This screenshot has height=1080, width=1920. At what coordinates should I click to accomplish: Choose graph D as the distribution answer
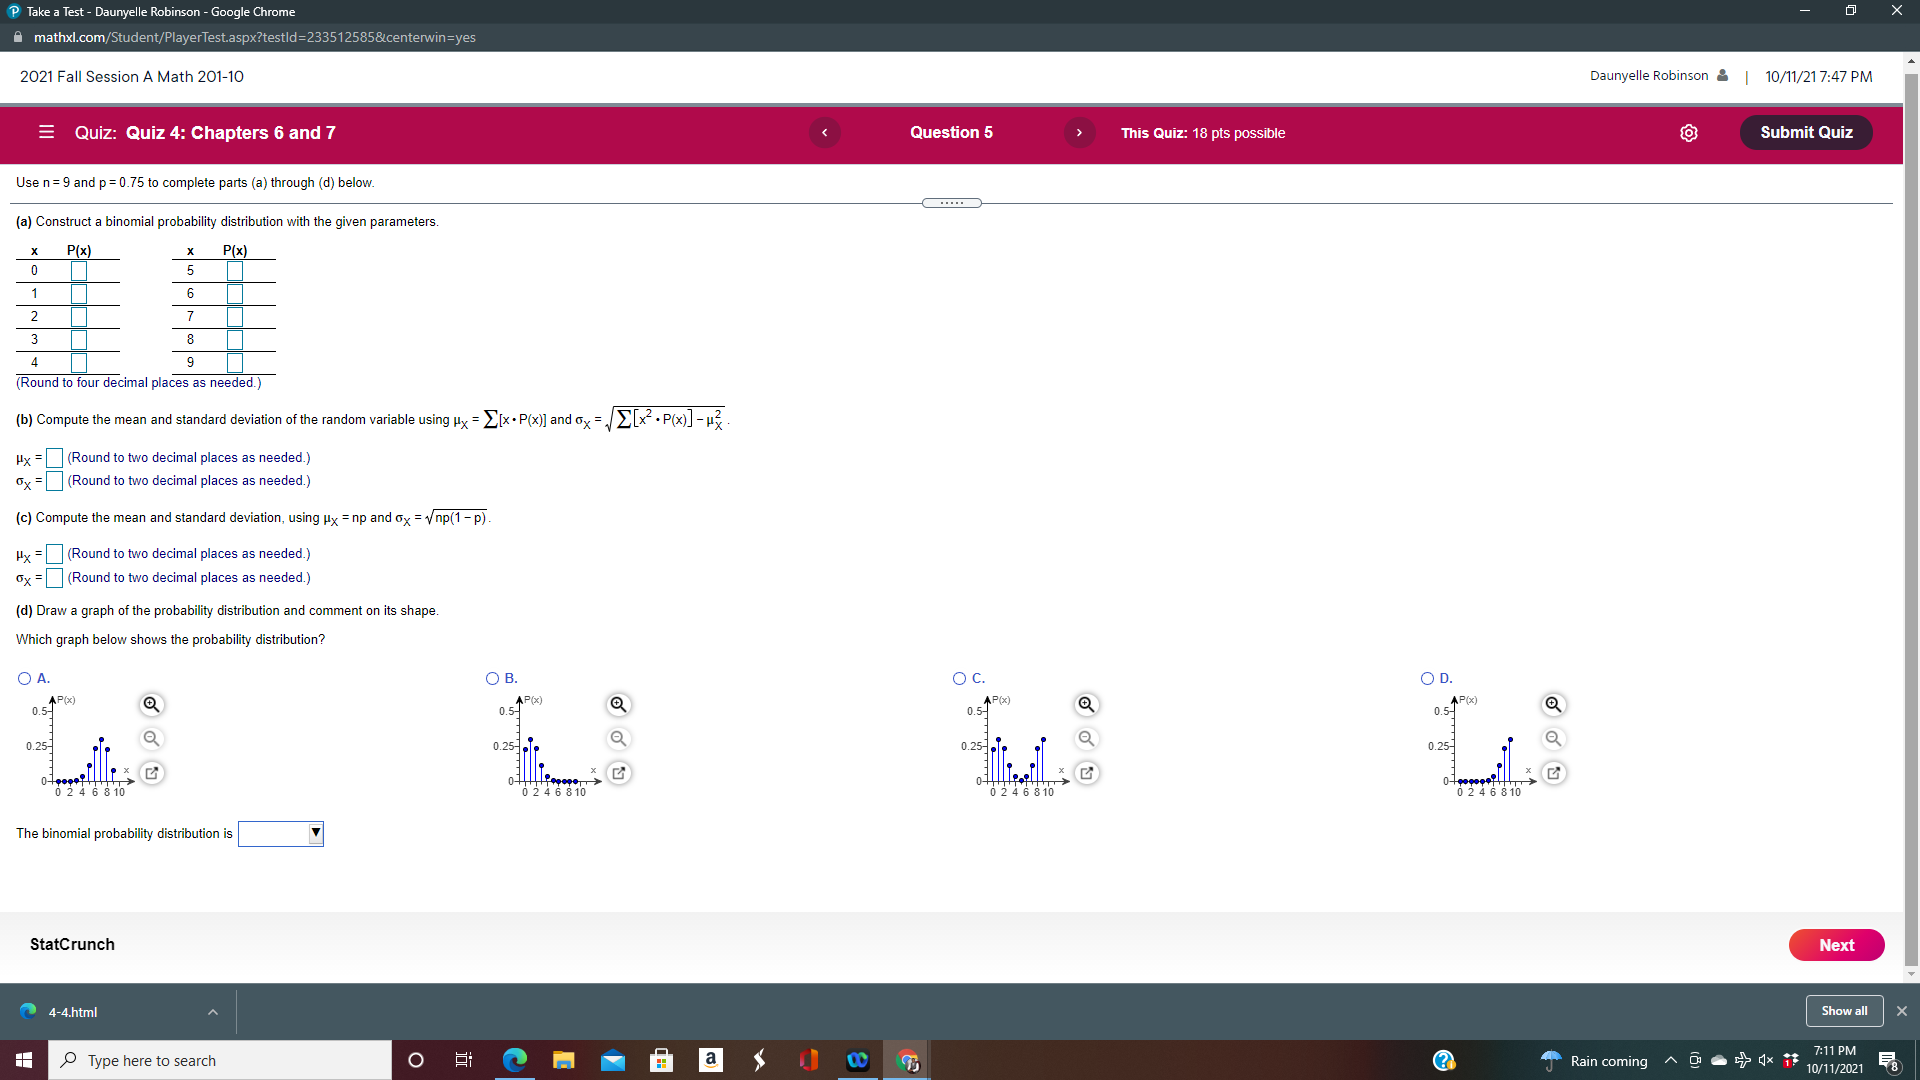(1425, 678)
